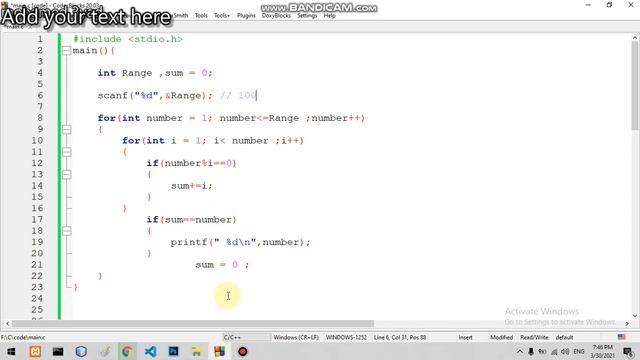Open the grey feather taskbar icon
640x360 pixels.
click(x=105, y=351)
